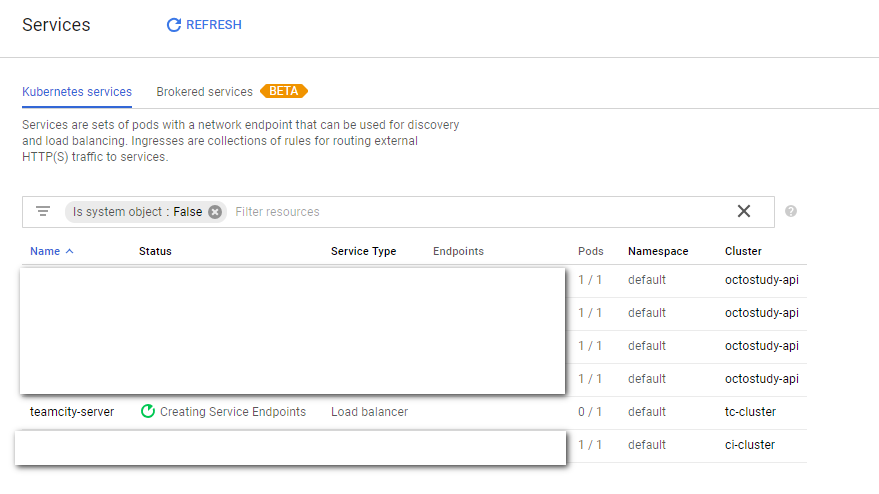Open the teamcity-server service
This screenshot has height=494, width=879.
[72, 412]
